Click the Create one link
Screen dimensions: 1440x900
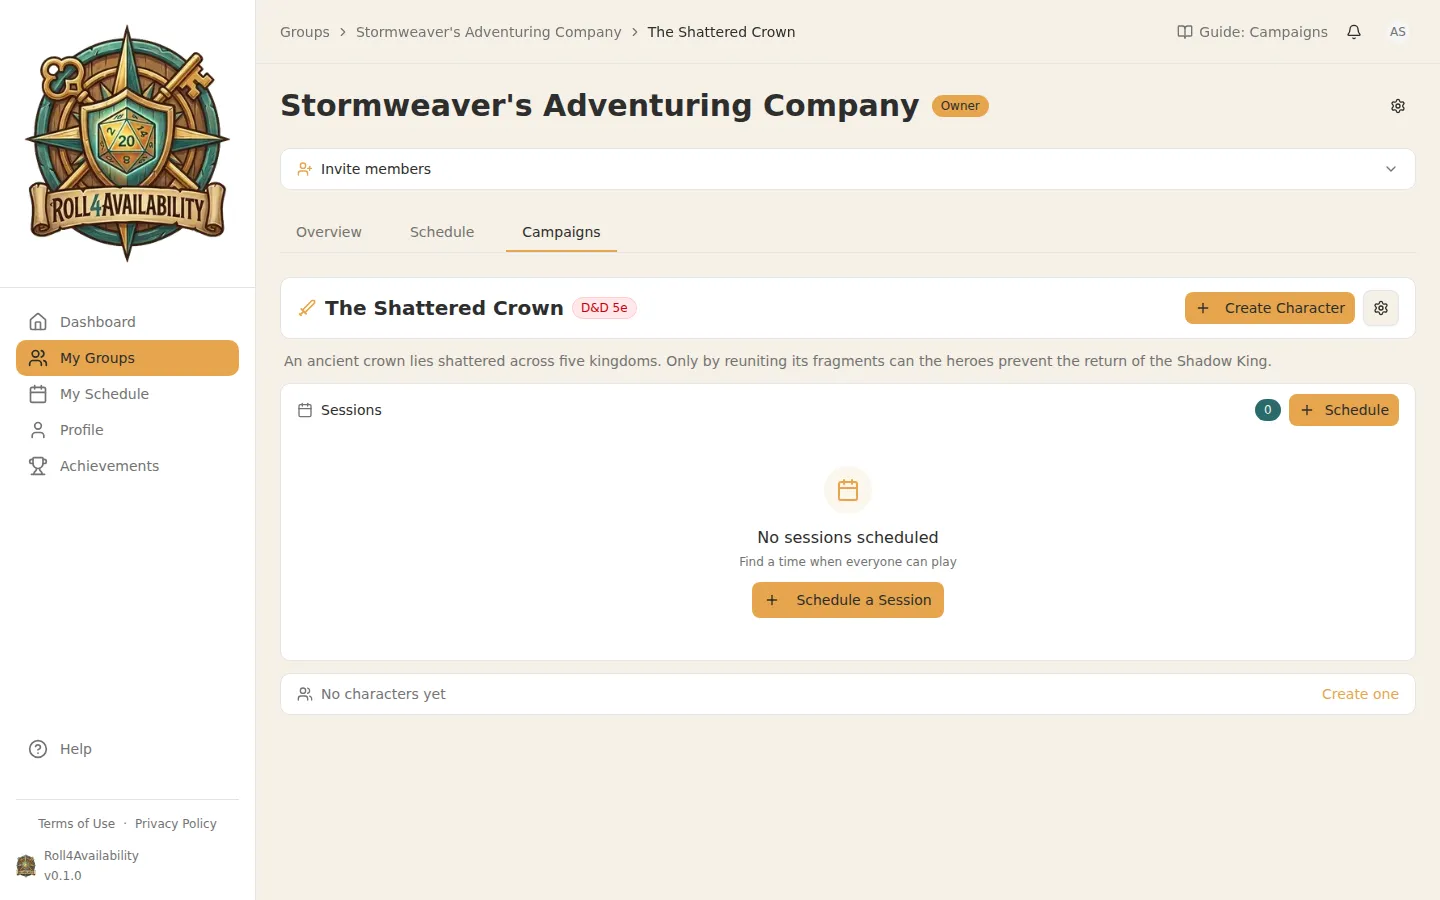(1360, 694)
